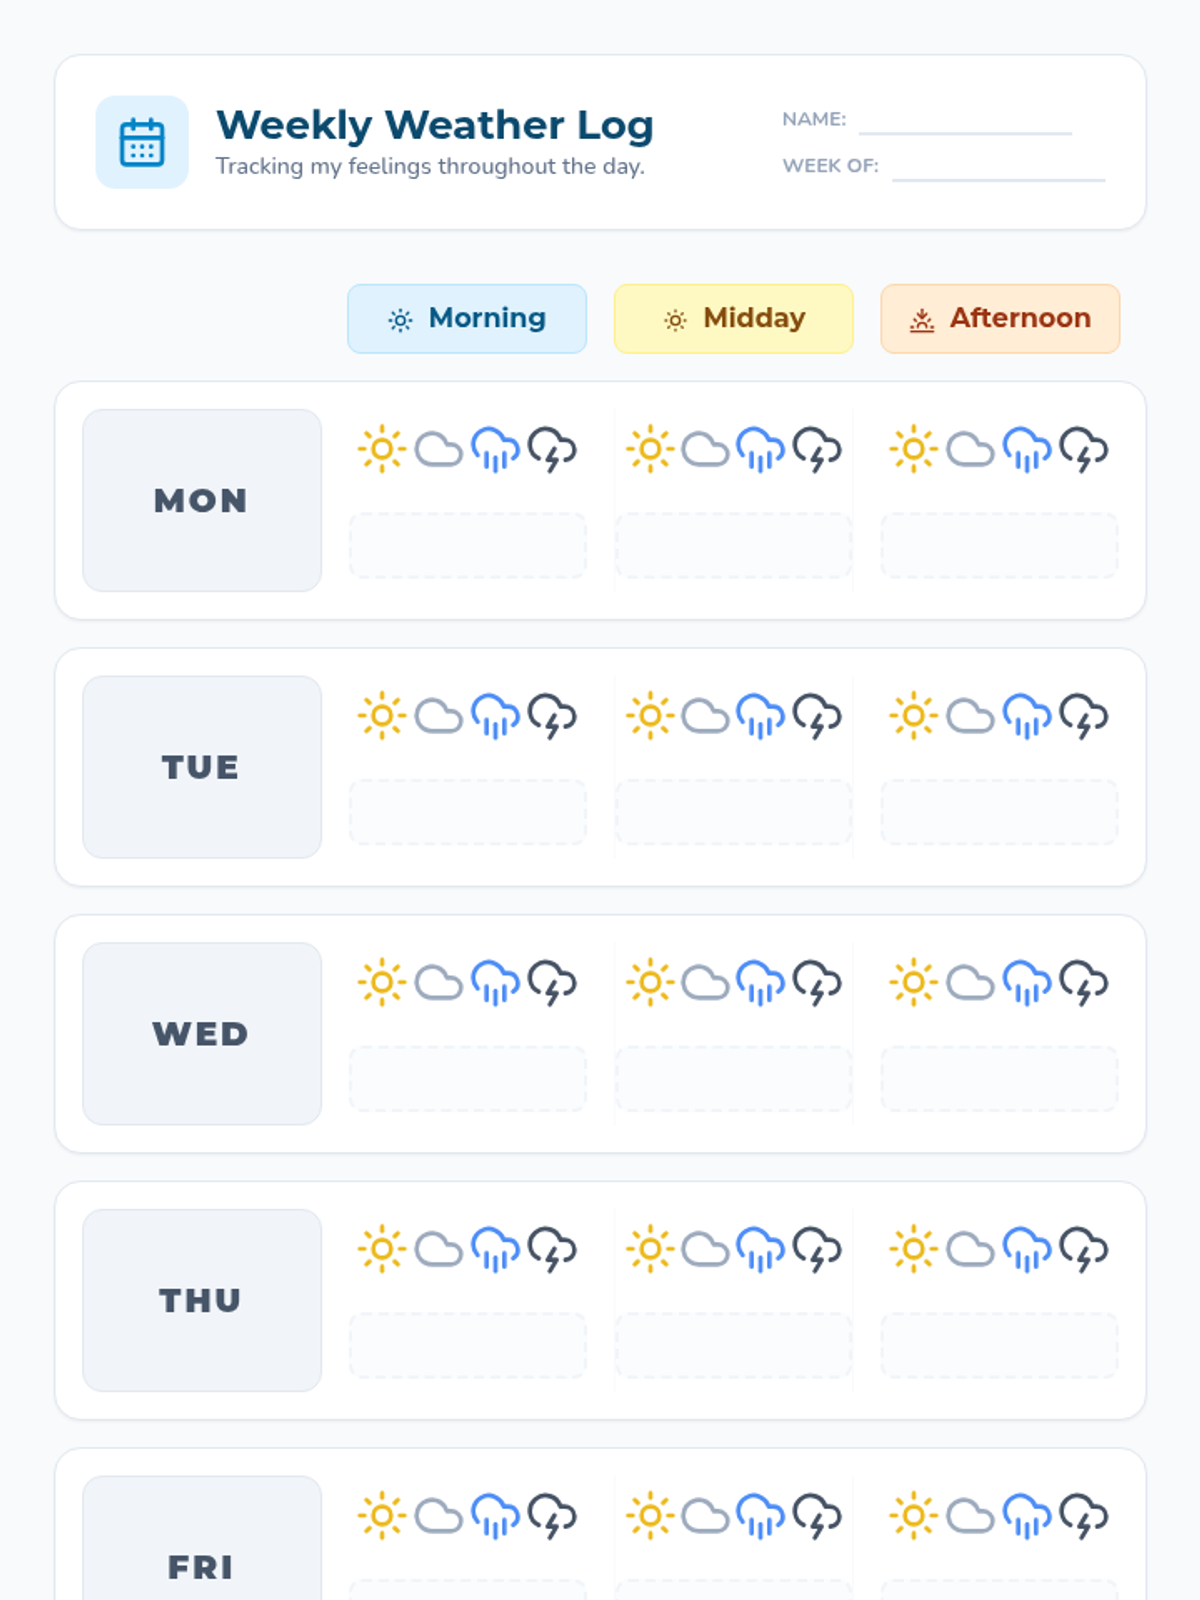Select the Afternoon column header
This screenshot has height=1600, width=1200.
pos(1000,318)
